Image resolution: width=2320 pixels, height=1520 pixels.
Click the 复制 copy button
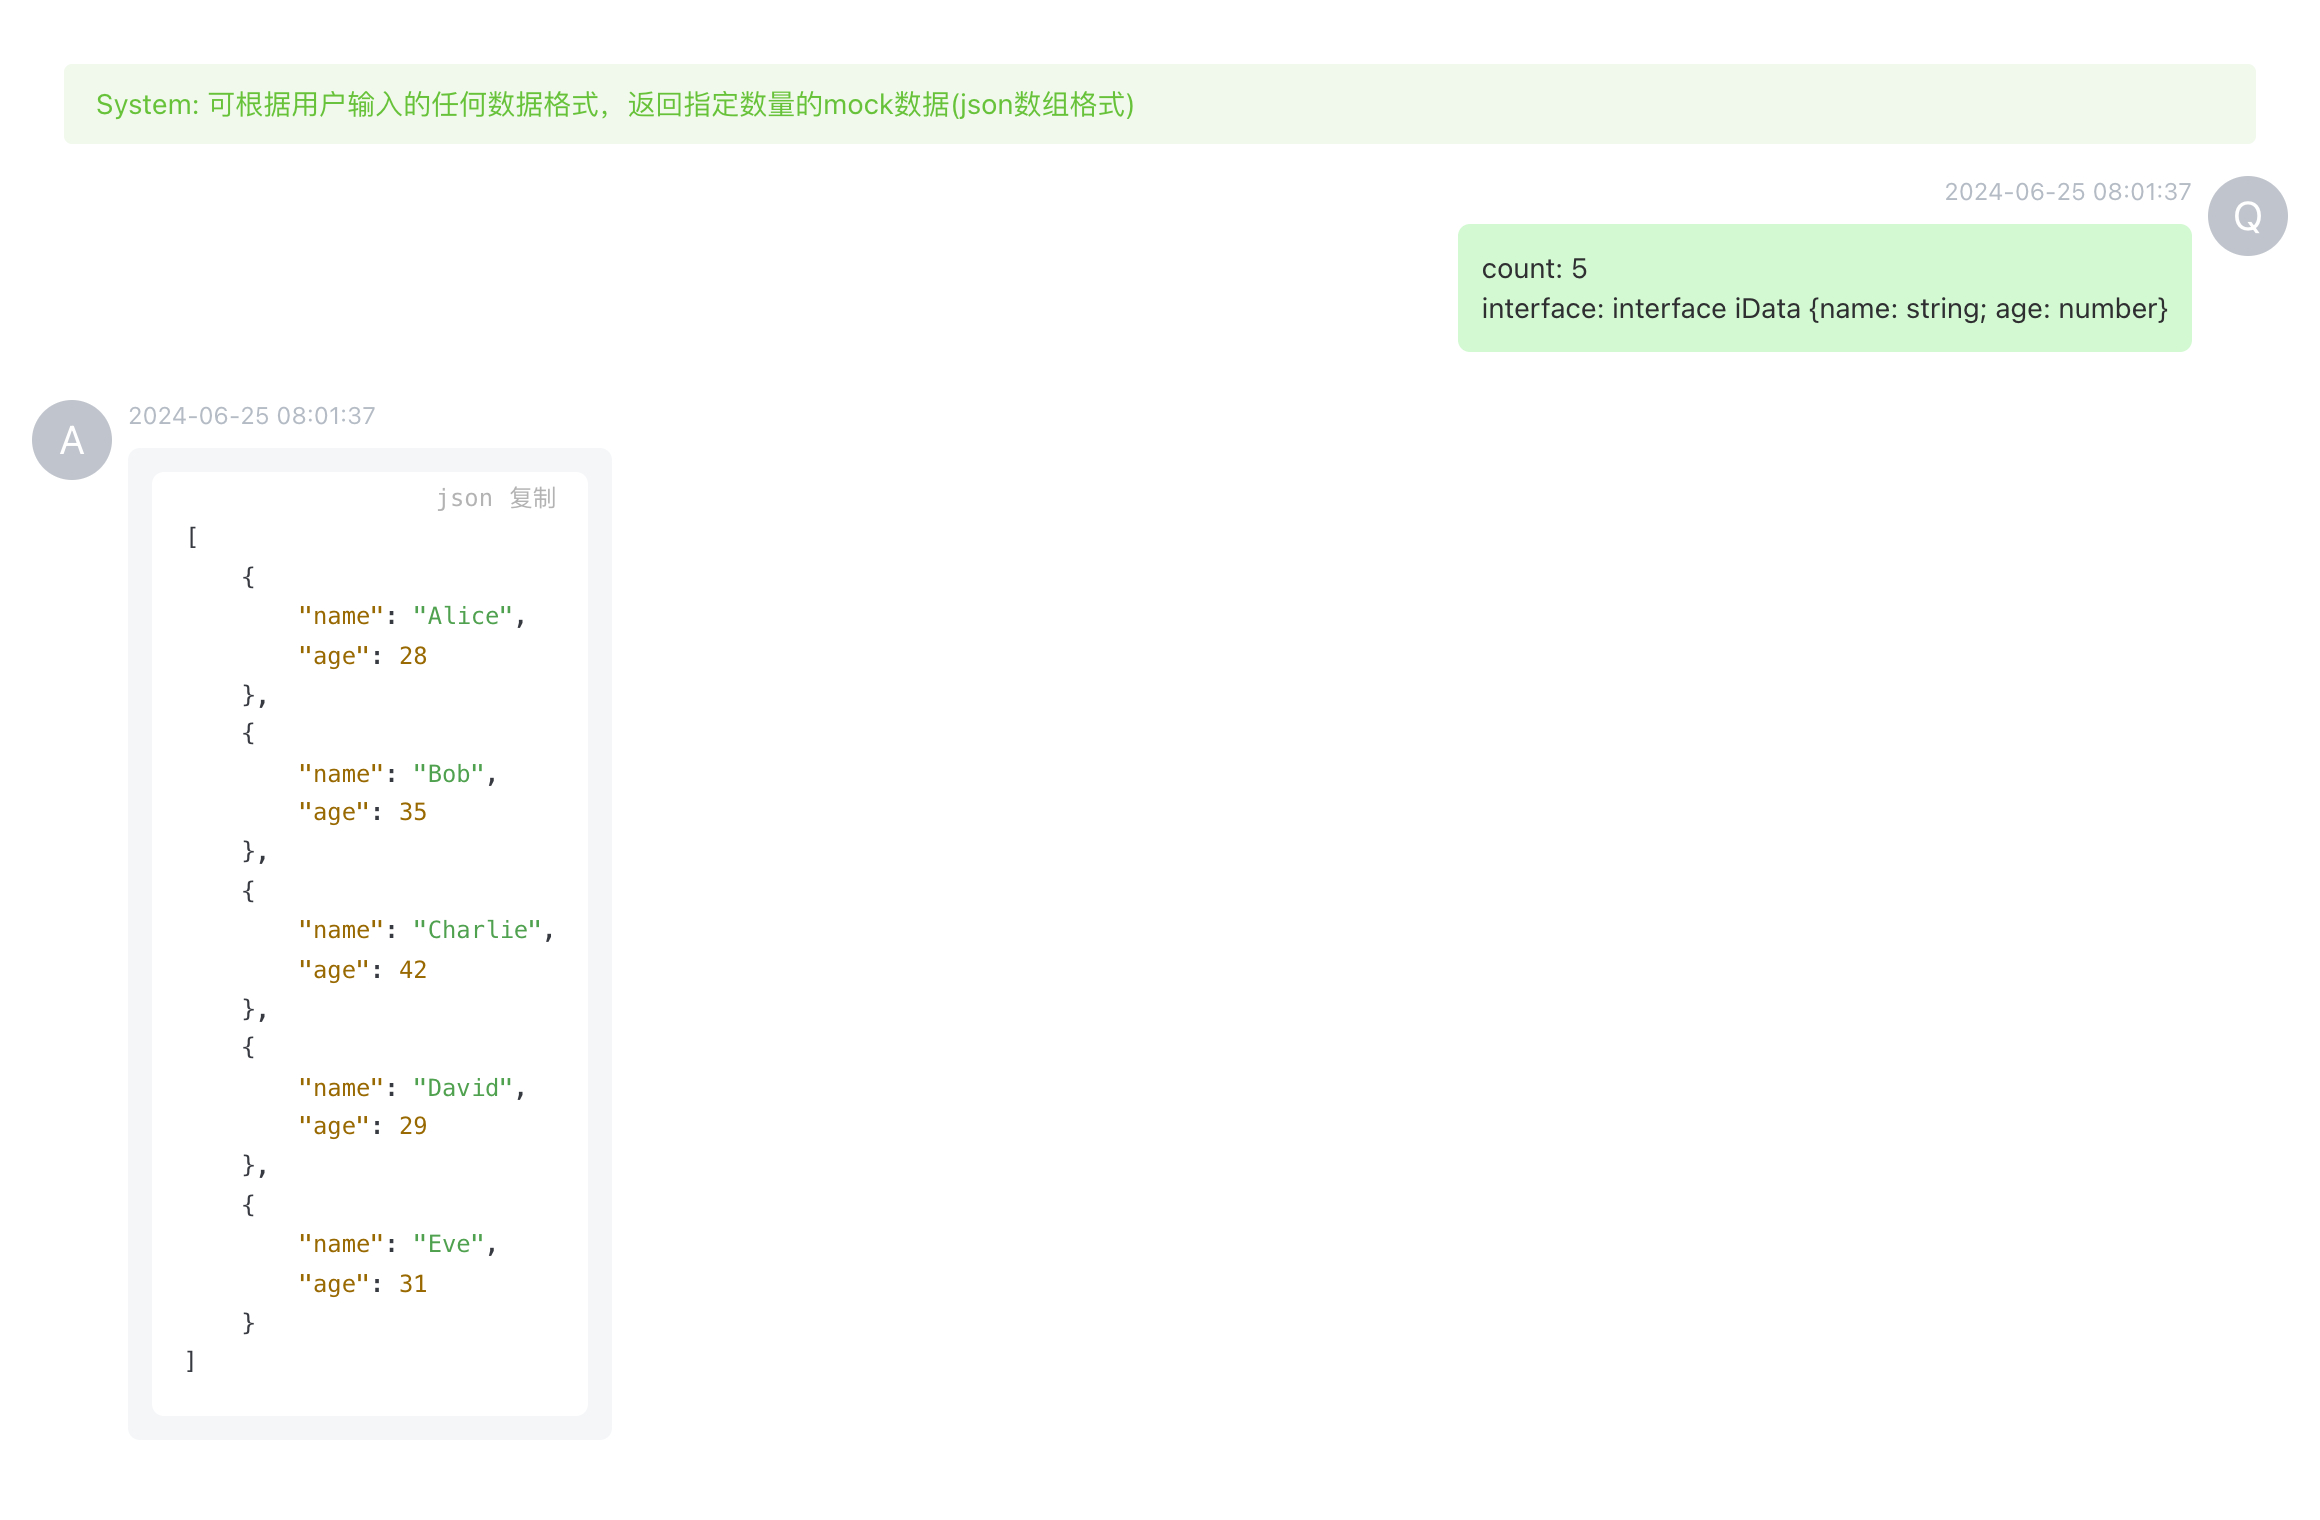[x=532, y=498]
